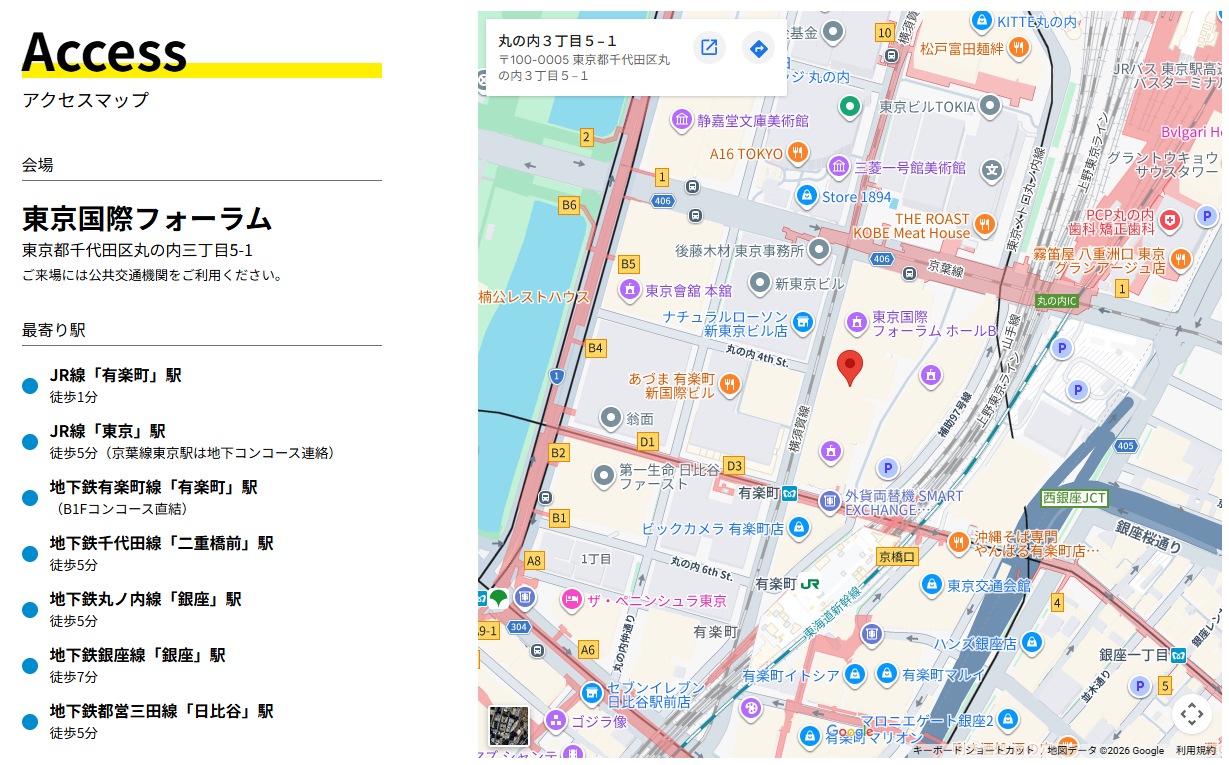This screenshot has height=765, width=1229.
Task: Get directions with the blue arrow icon
Action: (x=759, y=48)
